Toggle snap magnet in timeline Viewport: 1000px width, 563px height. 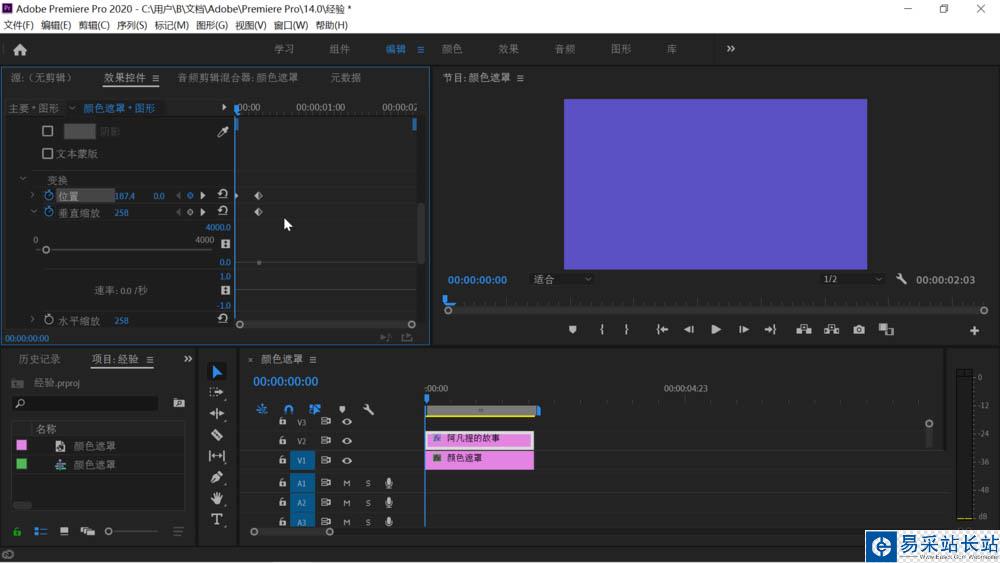point(288,409)
